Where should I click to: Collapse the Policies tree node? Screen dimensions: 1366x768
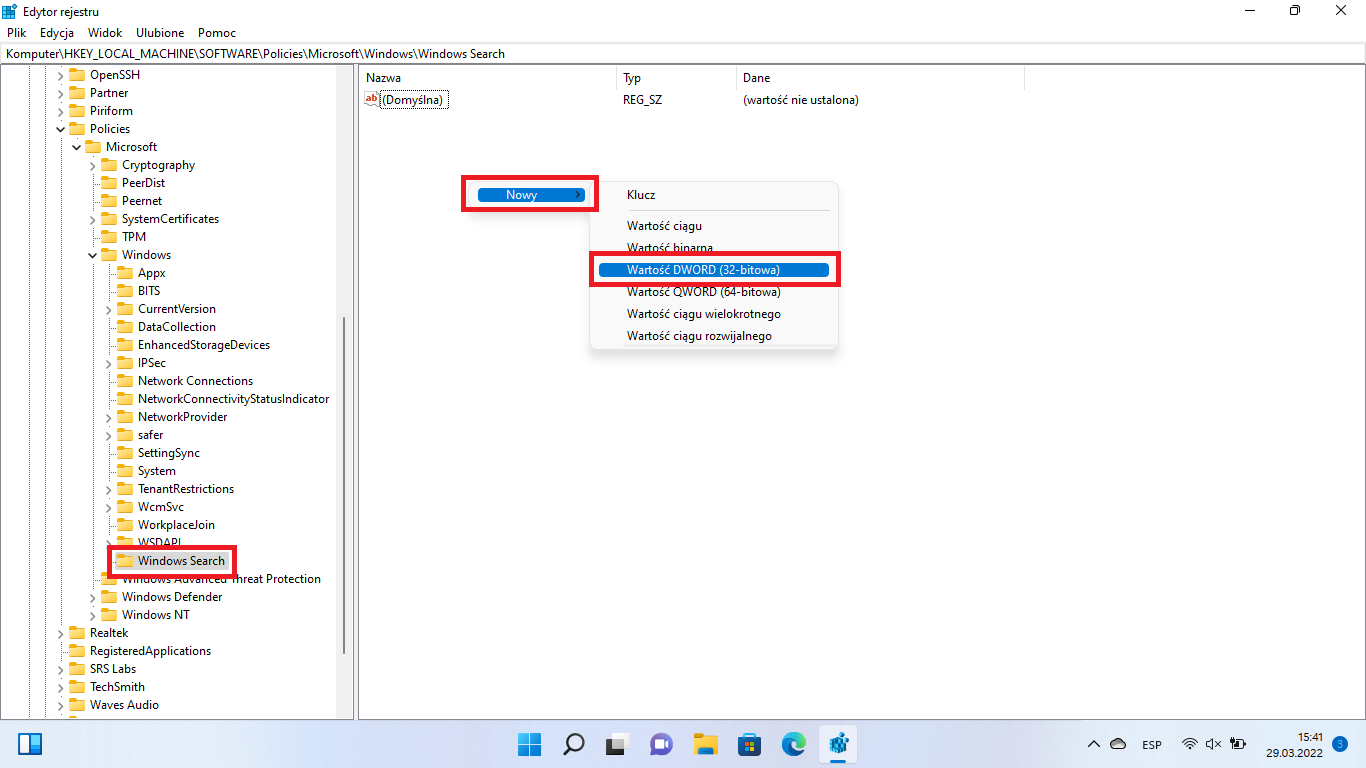click(61, 129)
